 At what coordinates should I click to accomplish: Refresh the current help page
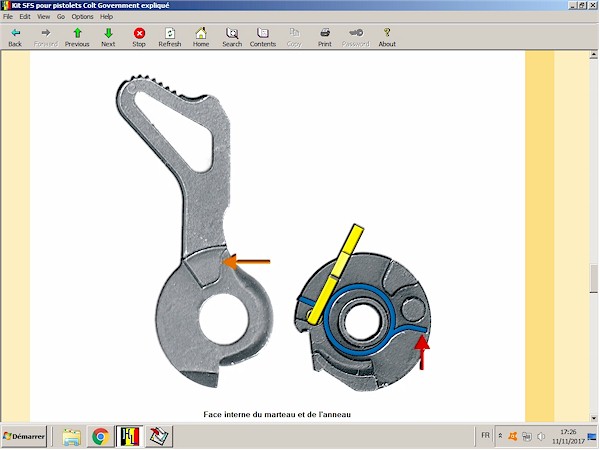pyautogui.click(x=170, y=38)
